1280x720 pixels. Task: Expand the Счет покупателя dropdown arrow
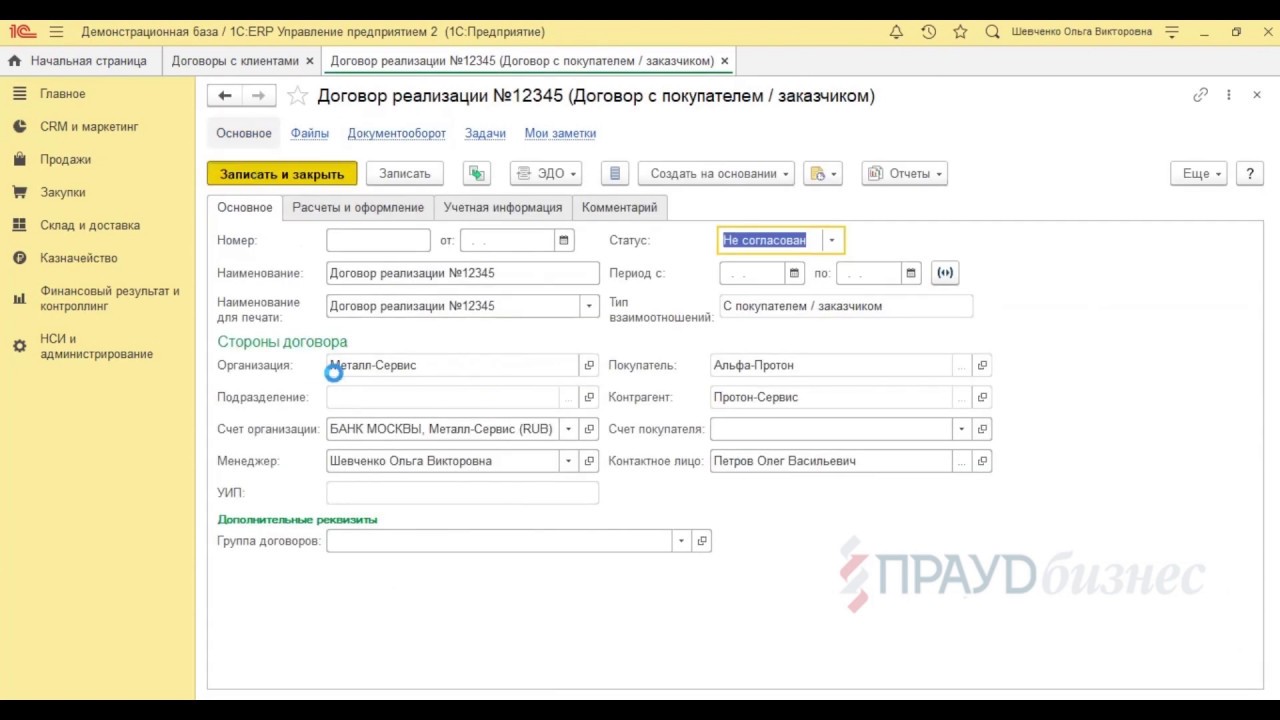click(962, 429)
